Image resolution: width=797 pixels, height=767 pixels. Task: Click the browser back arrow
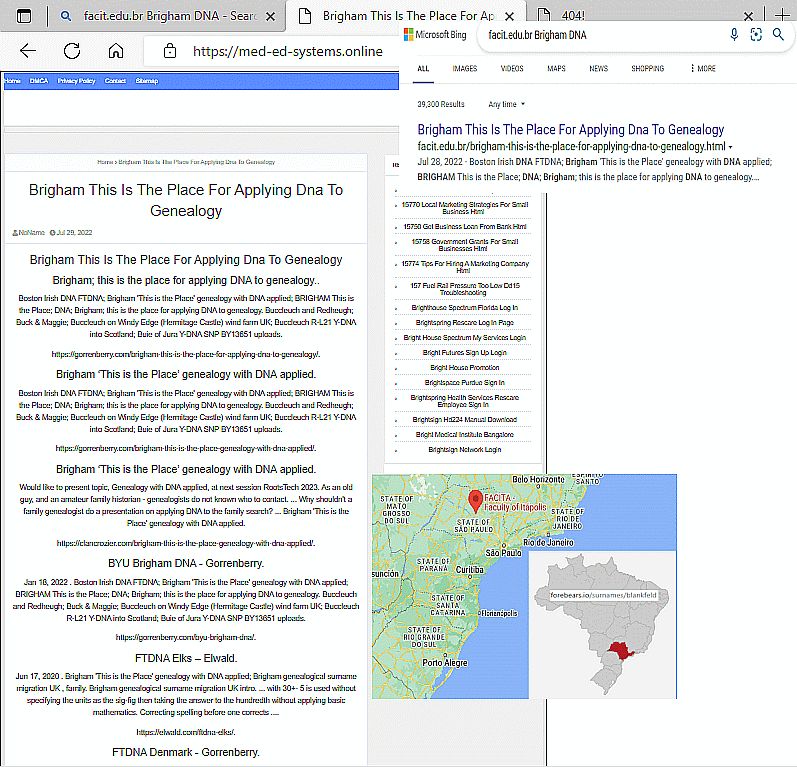(x=28, y=50)
